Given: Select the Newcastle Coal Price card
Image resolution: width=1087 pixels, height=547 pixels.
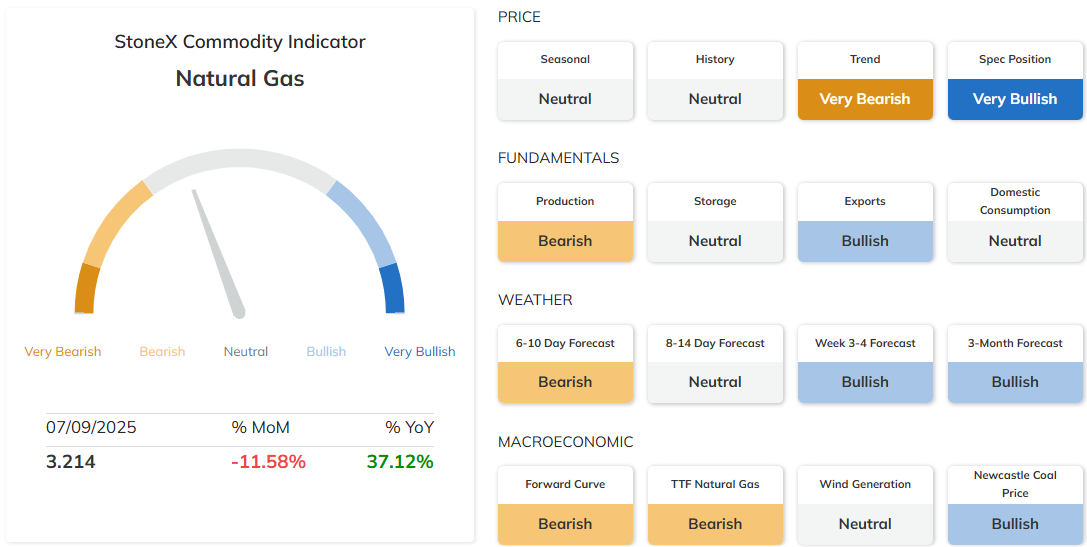Looking at the screenshot, I should point(1015,505).
